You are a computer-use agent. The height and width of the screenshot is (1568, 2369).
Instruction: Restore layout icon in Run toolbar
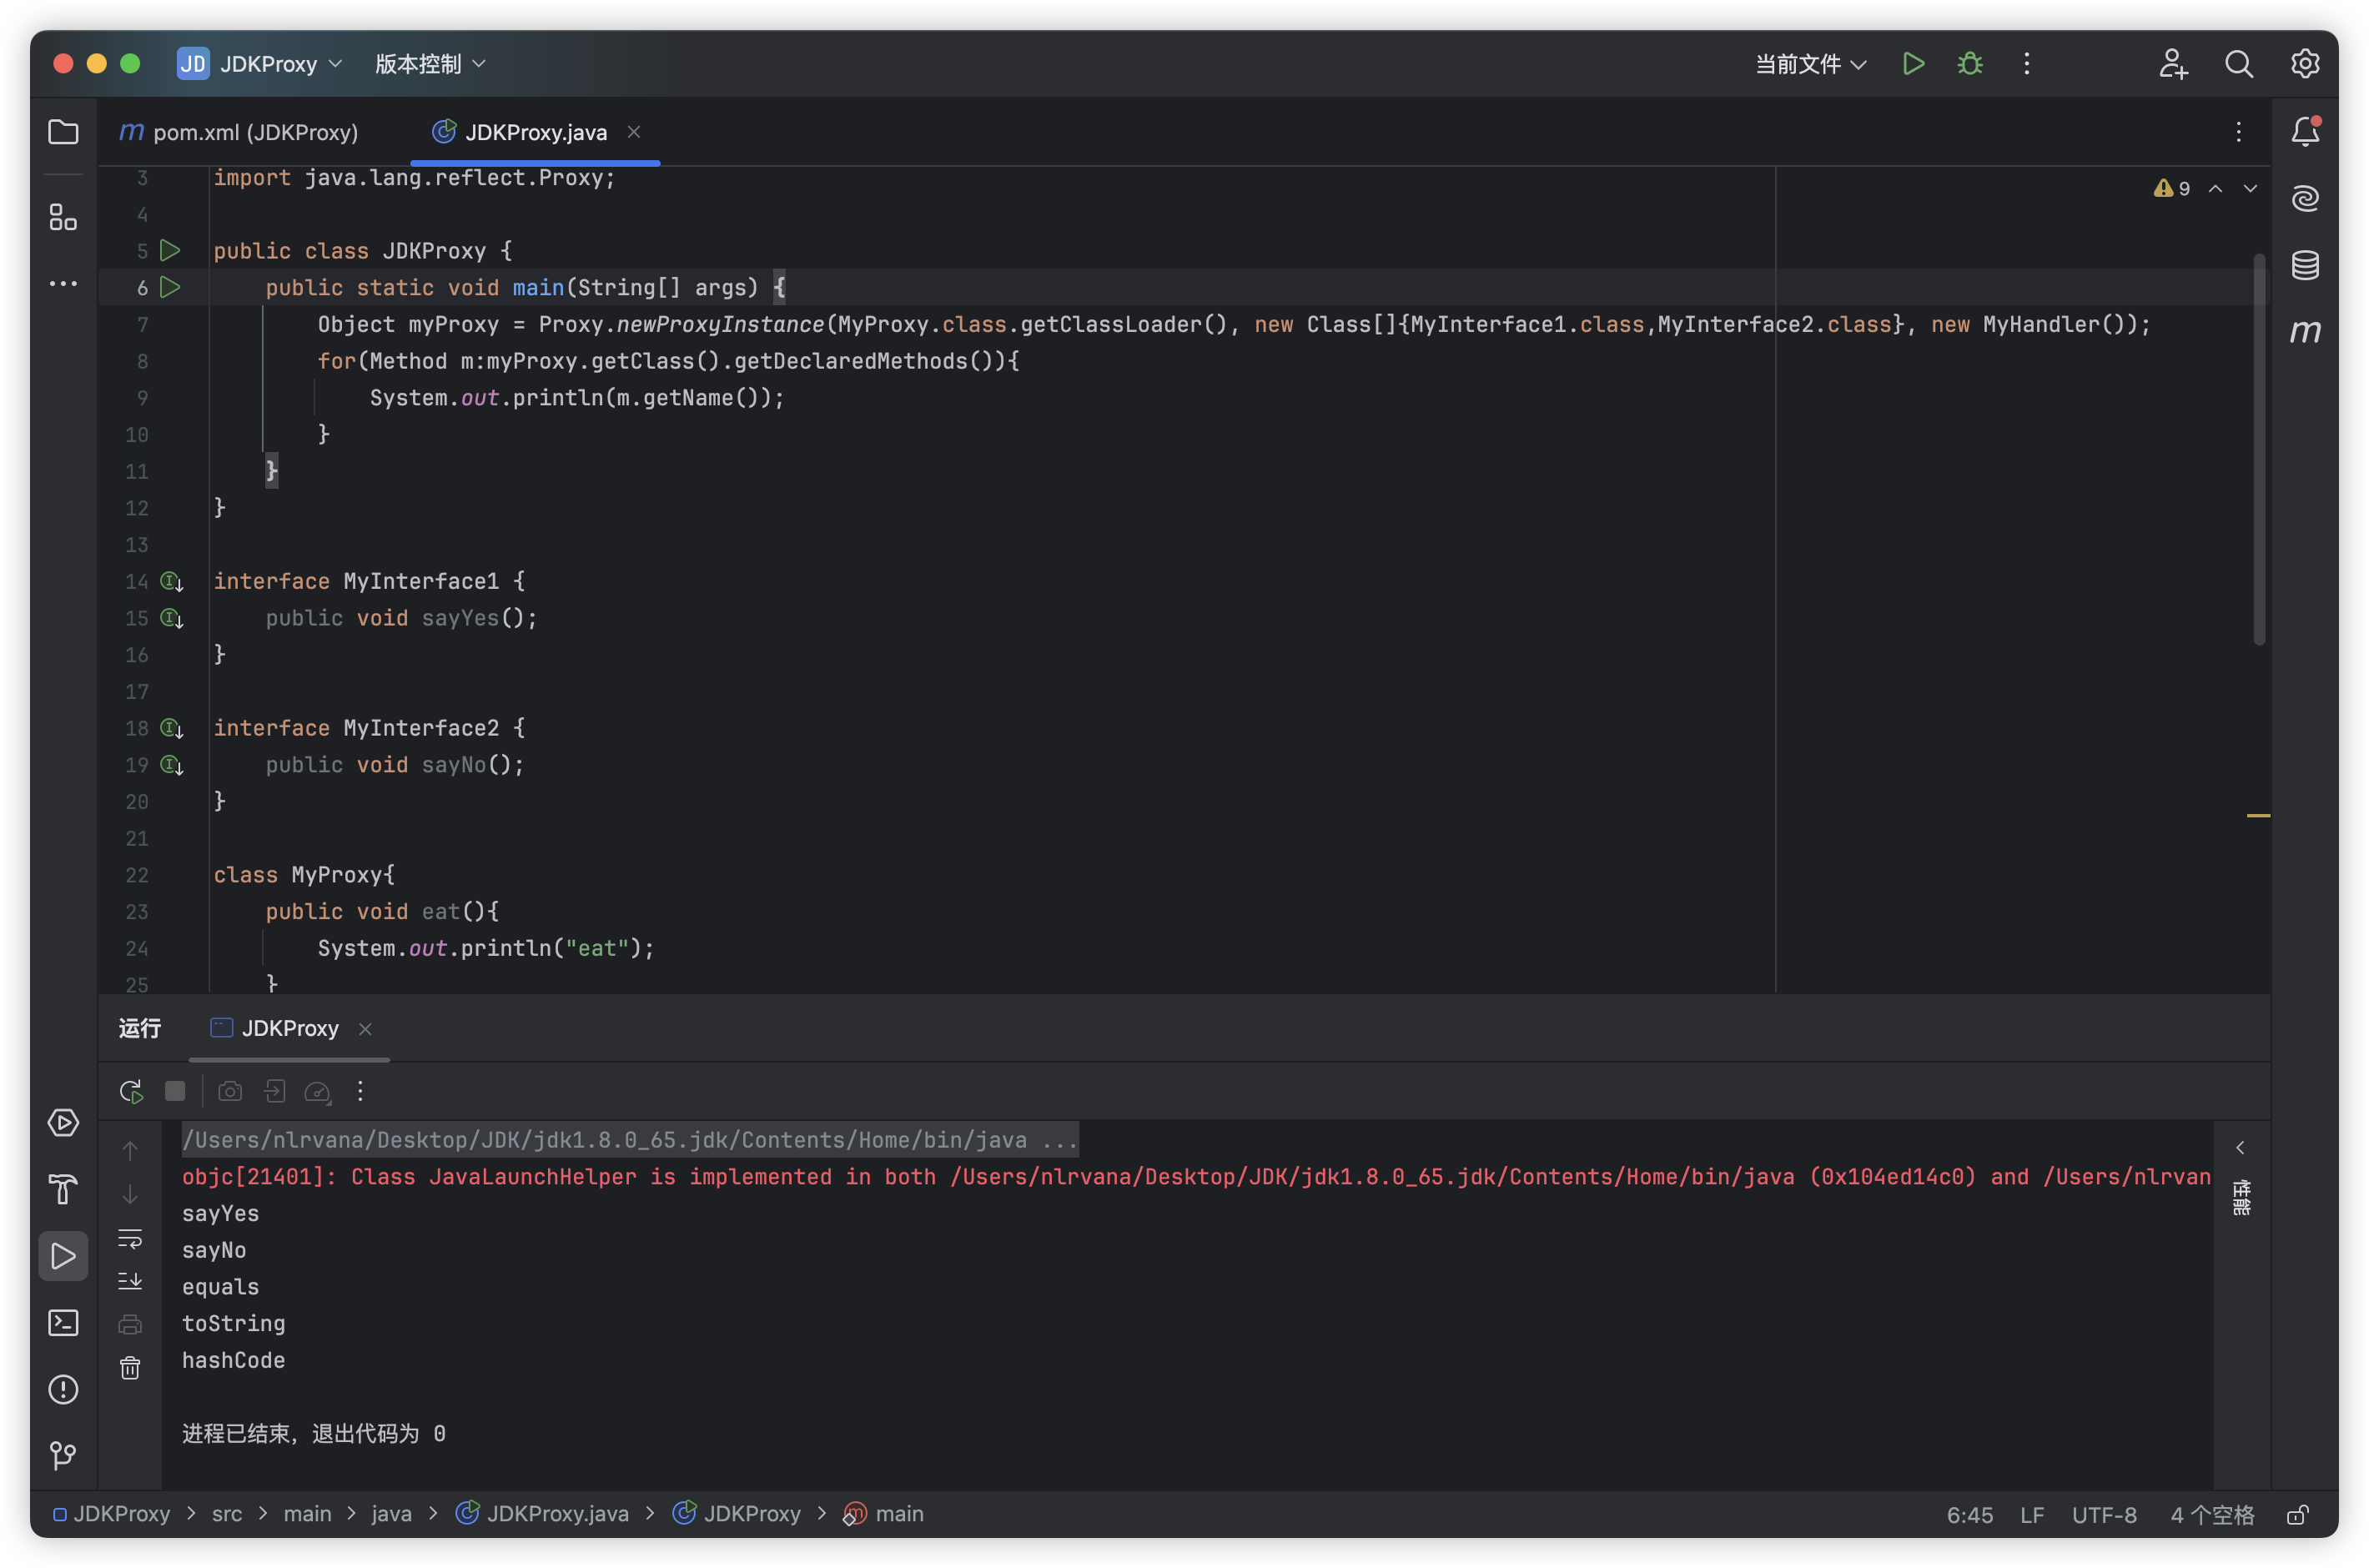(275, 1091)
